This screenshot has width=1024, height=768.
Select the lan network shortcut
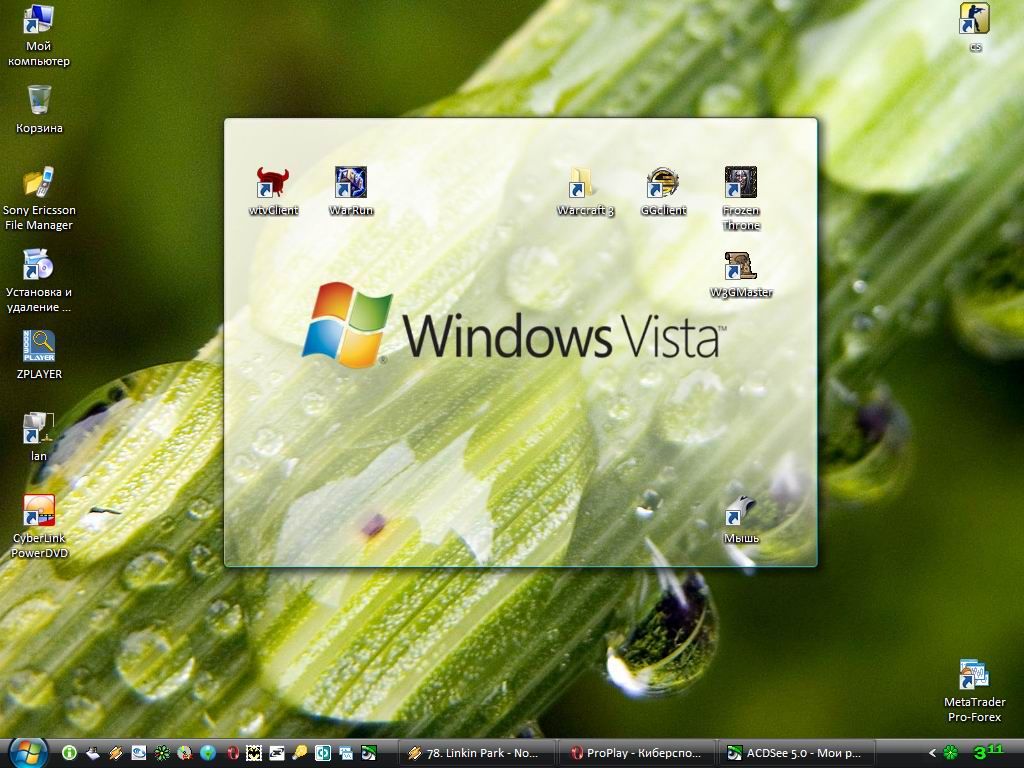coord(39,437)
